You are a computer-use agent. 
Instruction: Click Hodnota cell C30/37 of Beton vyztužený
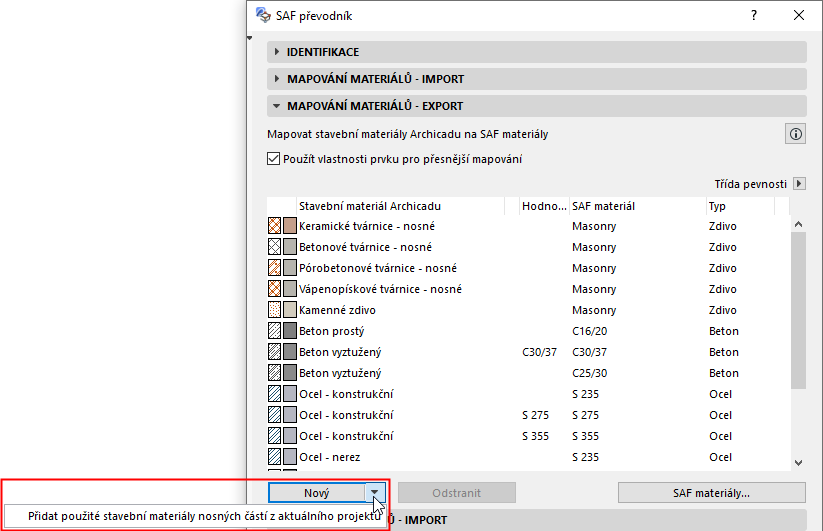point(540,352)
